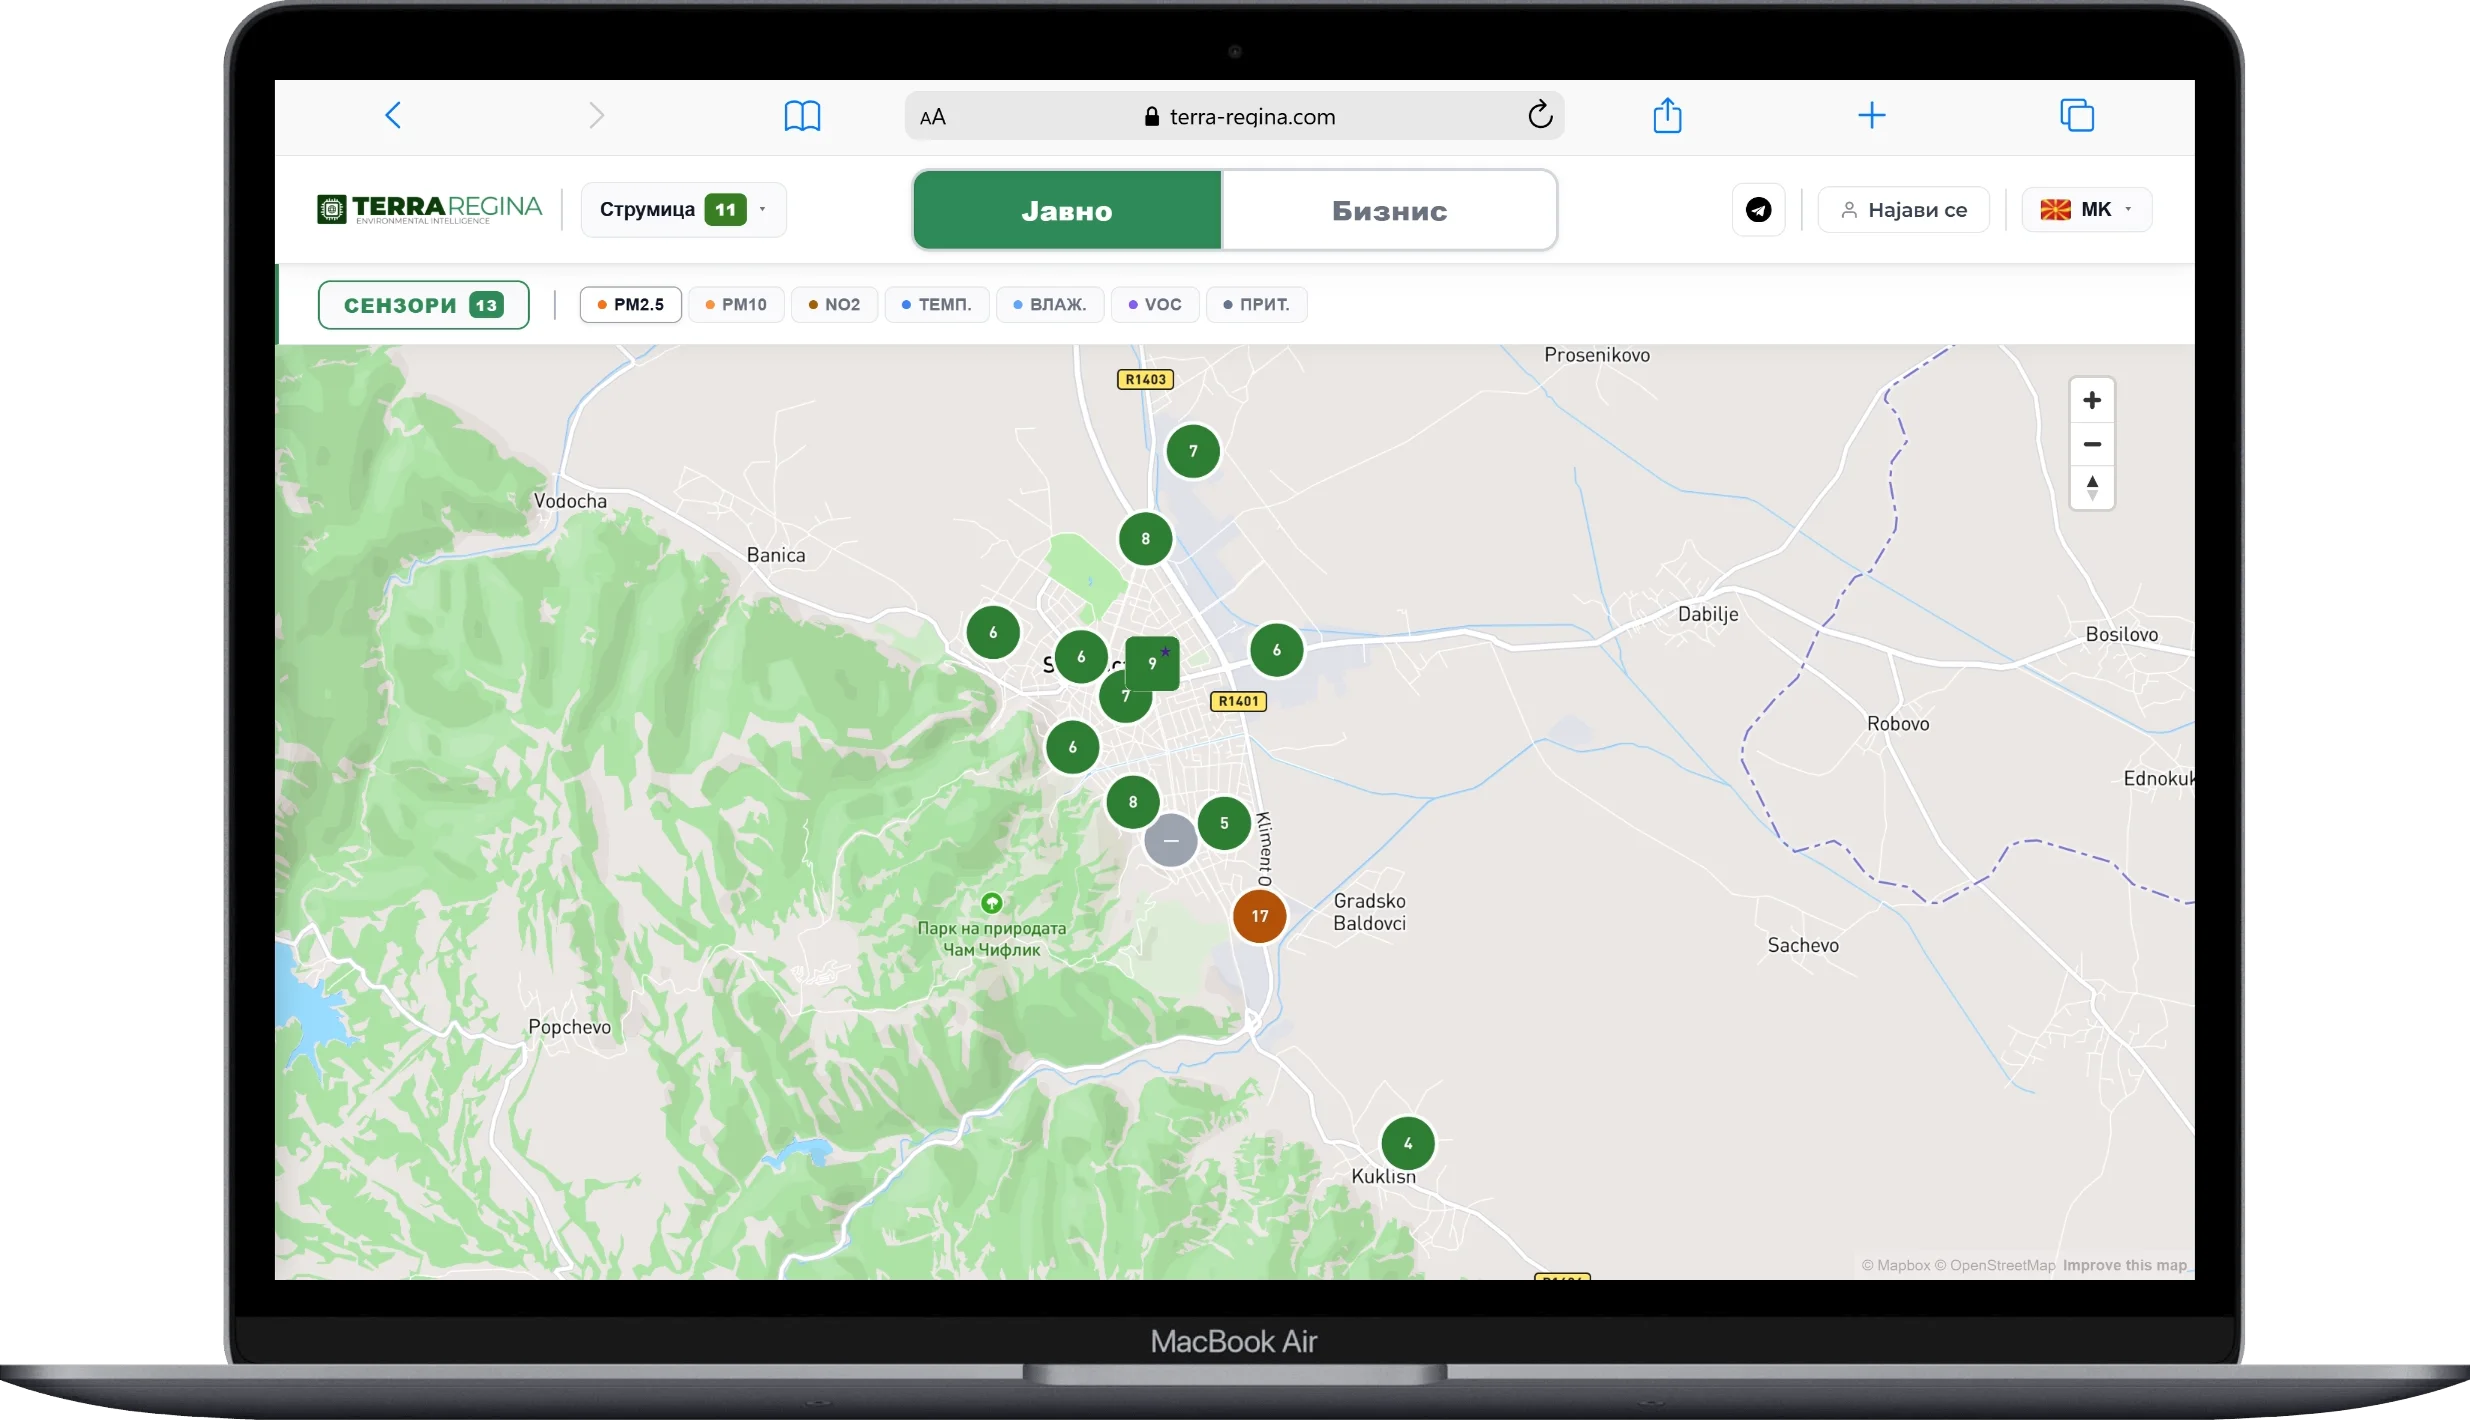Viewport: 2470px width, 1420px height.
Task: Click the Чам Чифлик park pin
Action: coord(991,903)
